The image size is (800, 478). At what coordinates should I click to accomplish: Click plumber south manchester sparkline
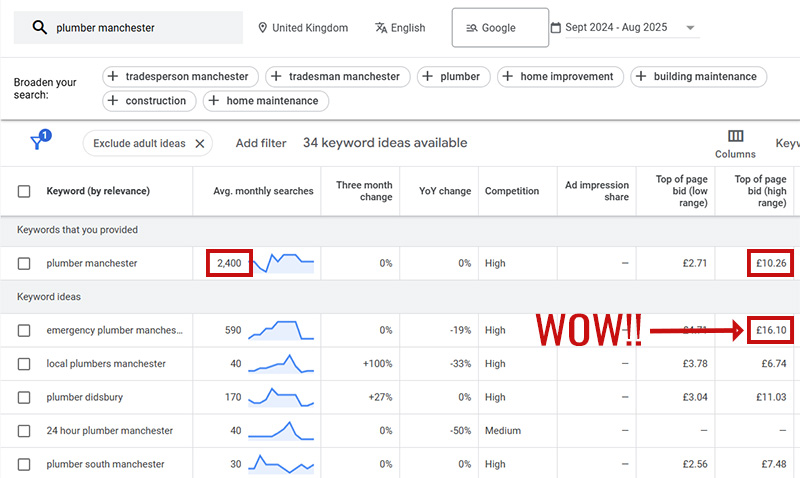(281, 465)
